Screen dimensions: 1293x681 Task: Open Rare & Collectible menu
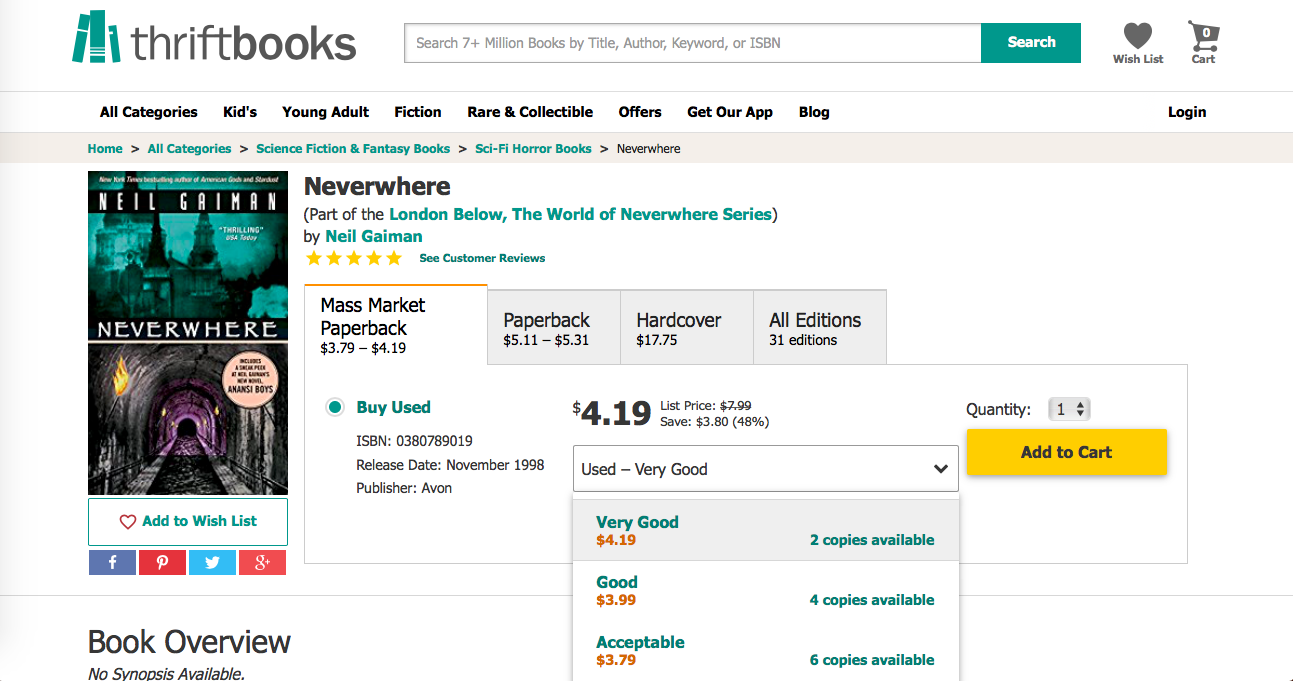(x=530, y=112)
